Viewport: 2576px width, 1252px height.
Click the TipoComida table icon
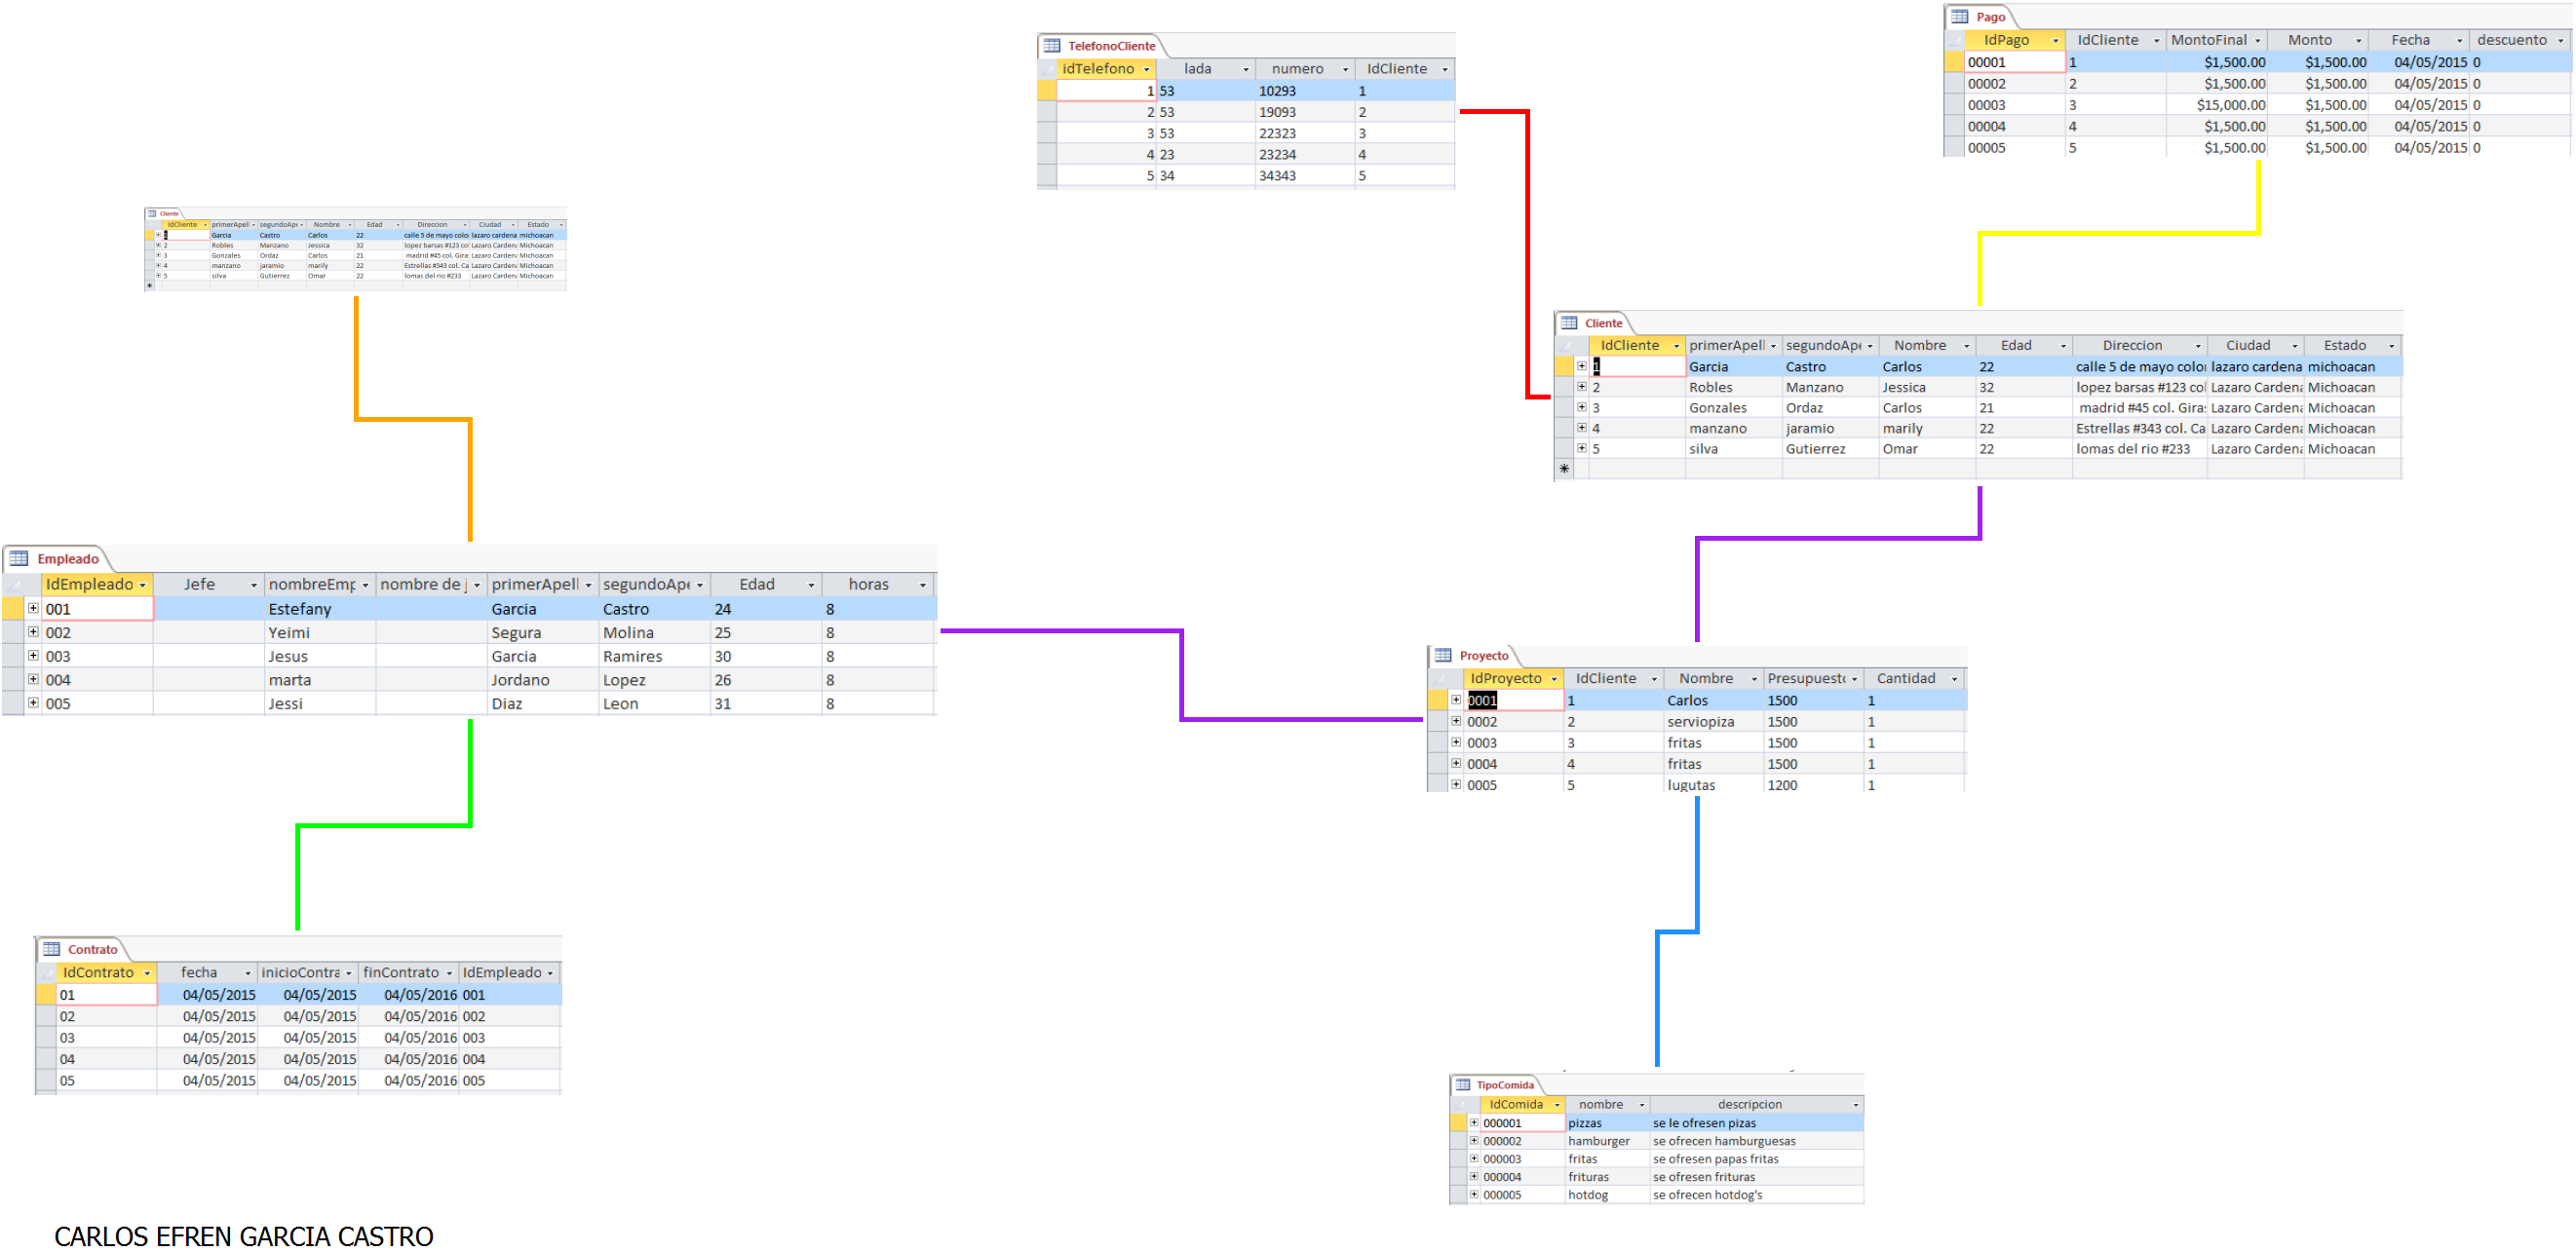(x=1463, y=1084)
